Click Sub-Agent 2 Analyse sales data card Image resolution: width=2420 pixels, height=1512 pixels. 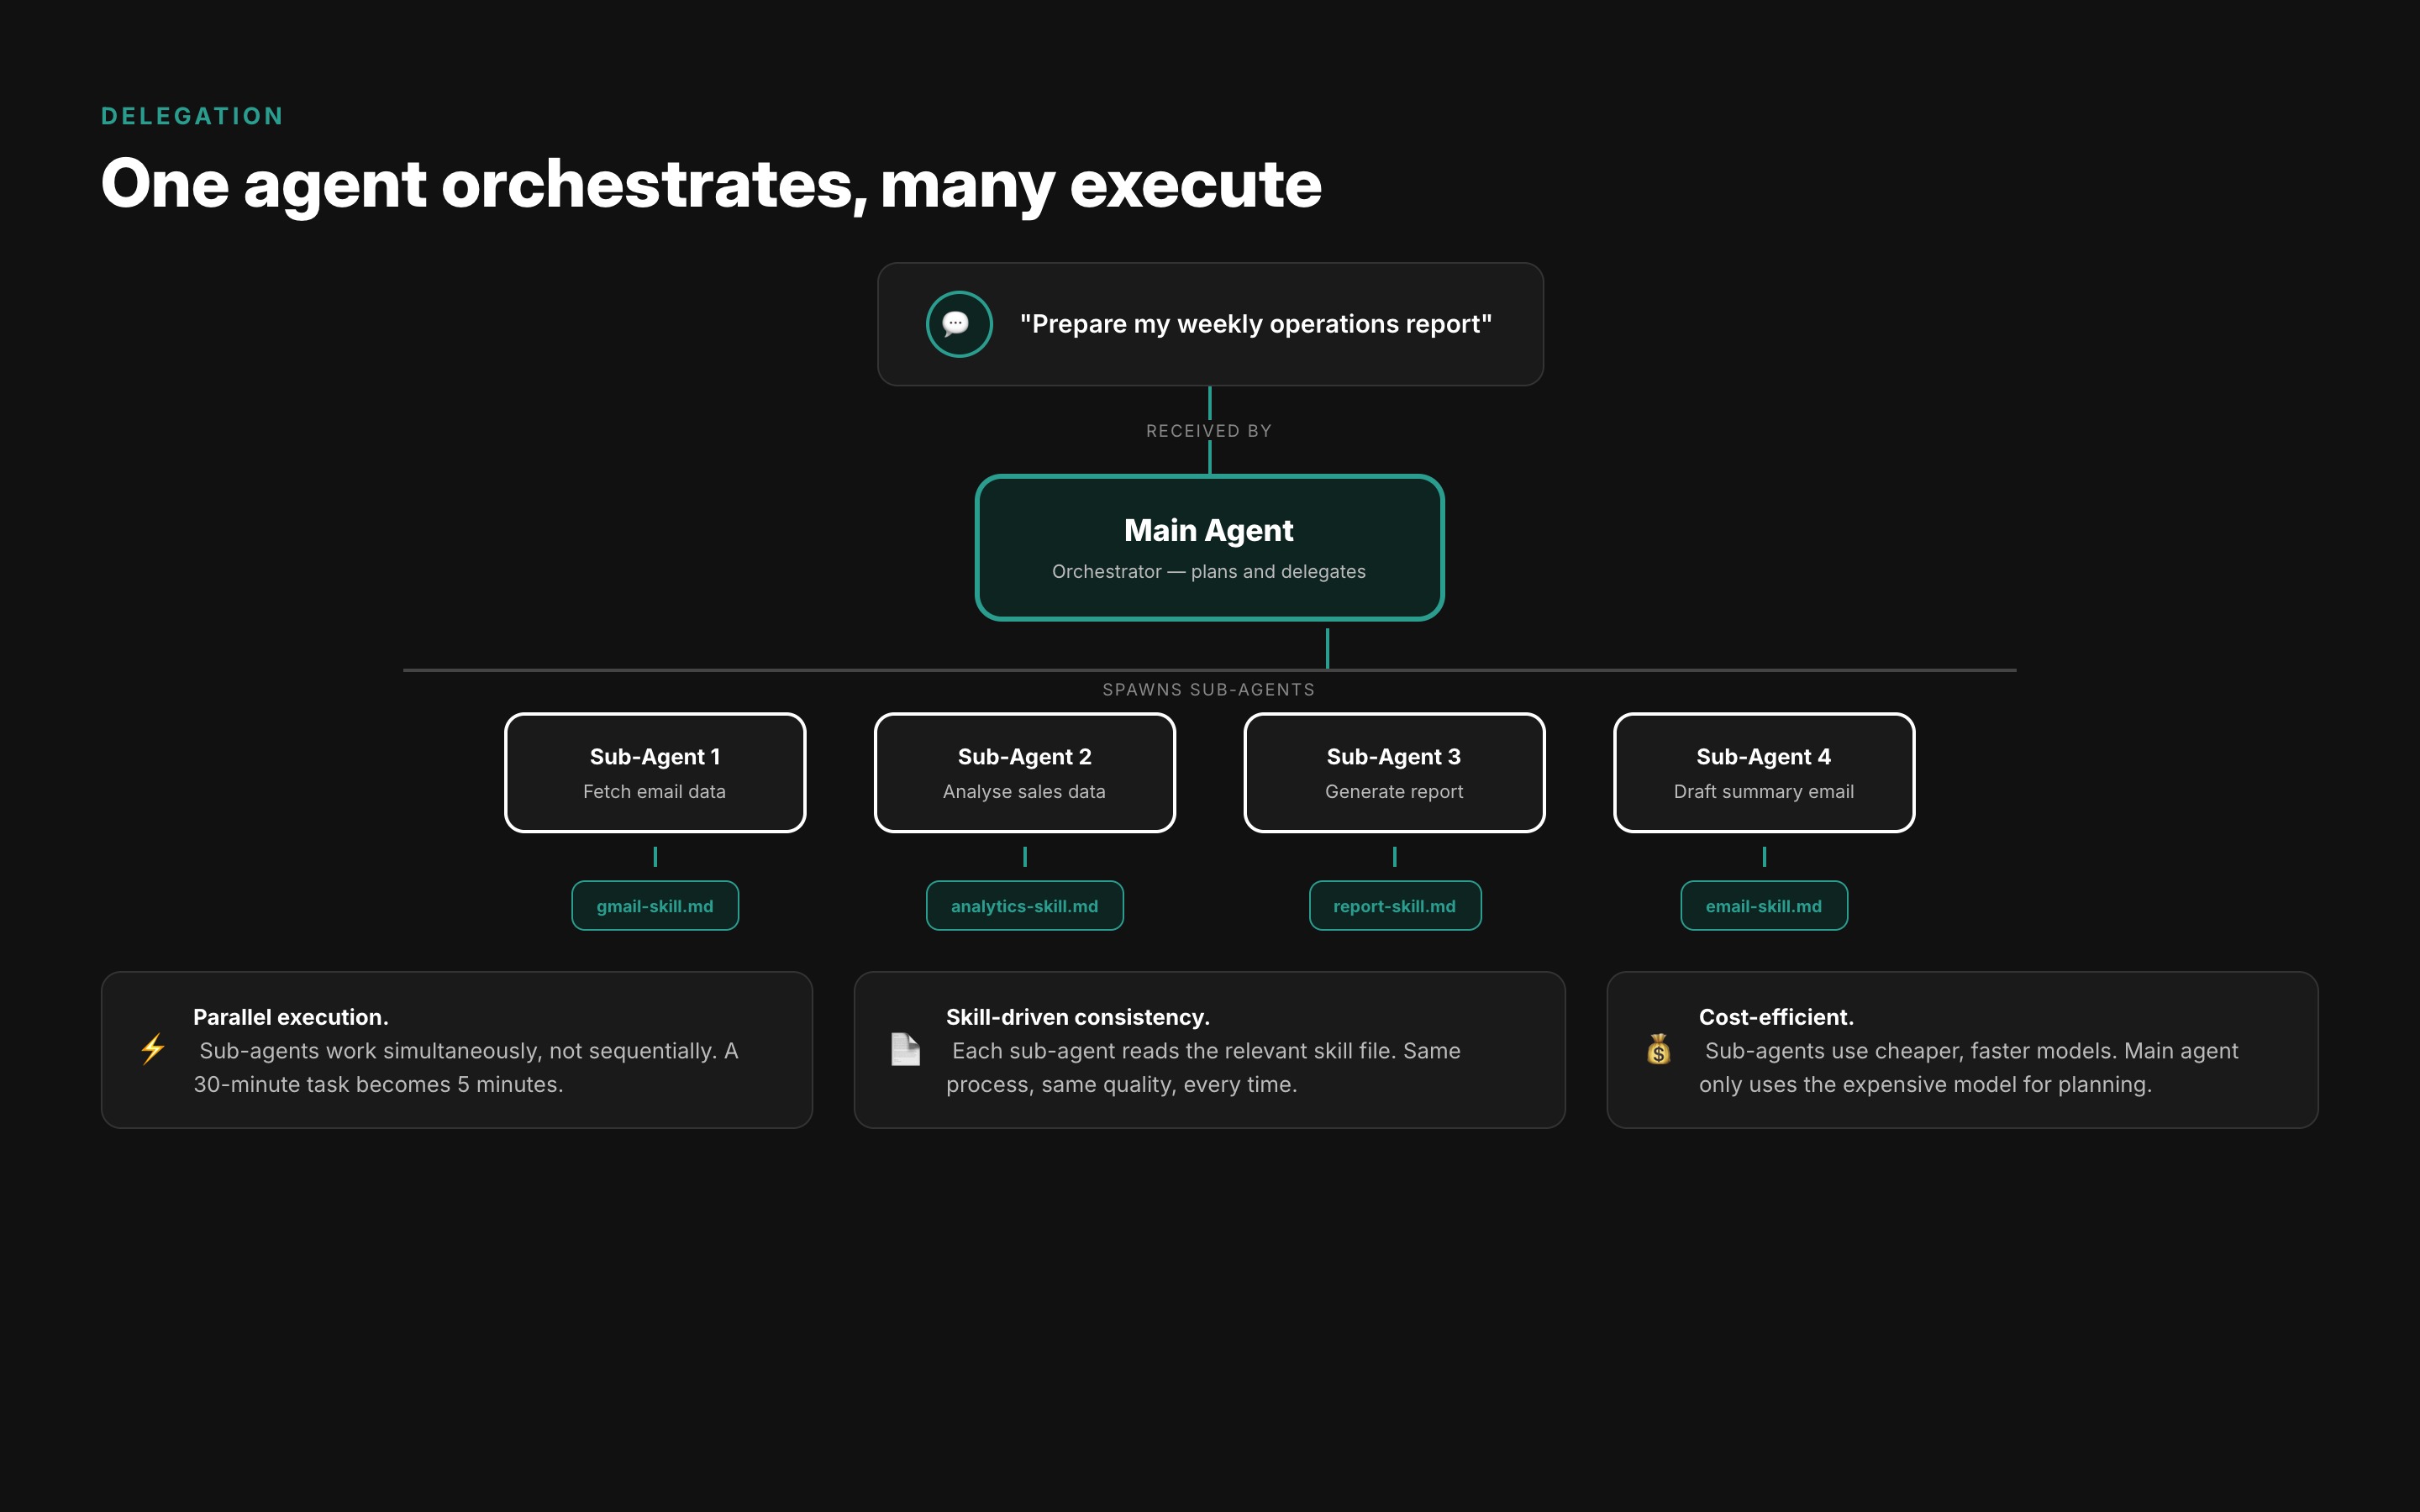pyautogui.click(x=1024, y=772)
